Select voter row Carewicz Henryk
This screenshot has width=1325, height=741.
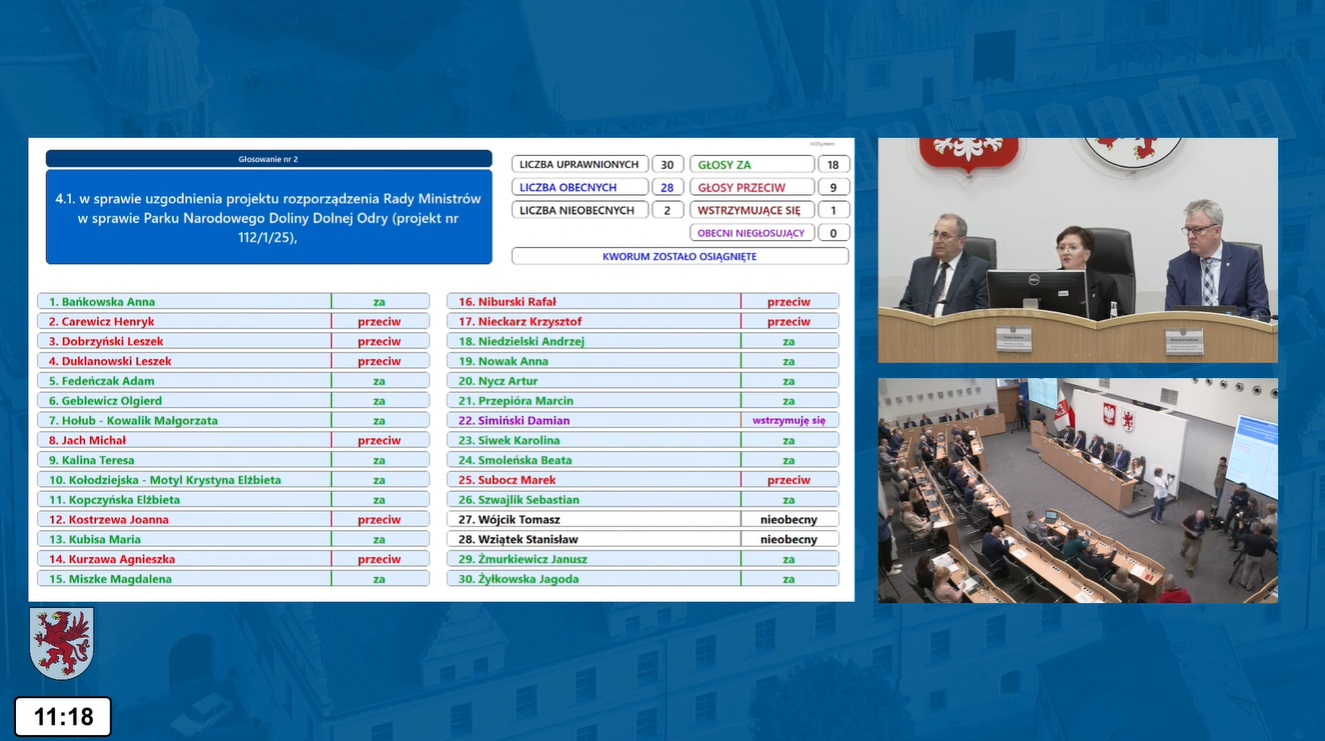pyautogui.click(x=184, y=321)
